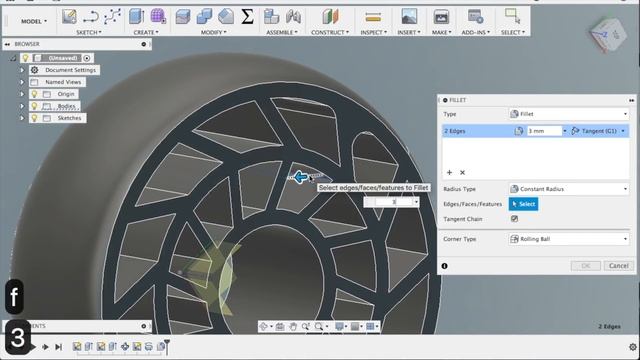Click the 3 mm radius input field

pos(544,131)
